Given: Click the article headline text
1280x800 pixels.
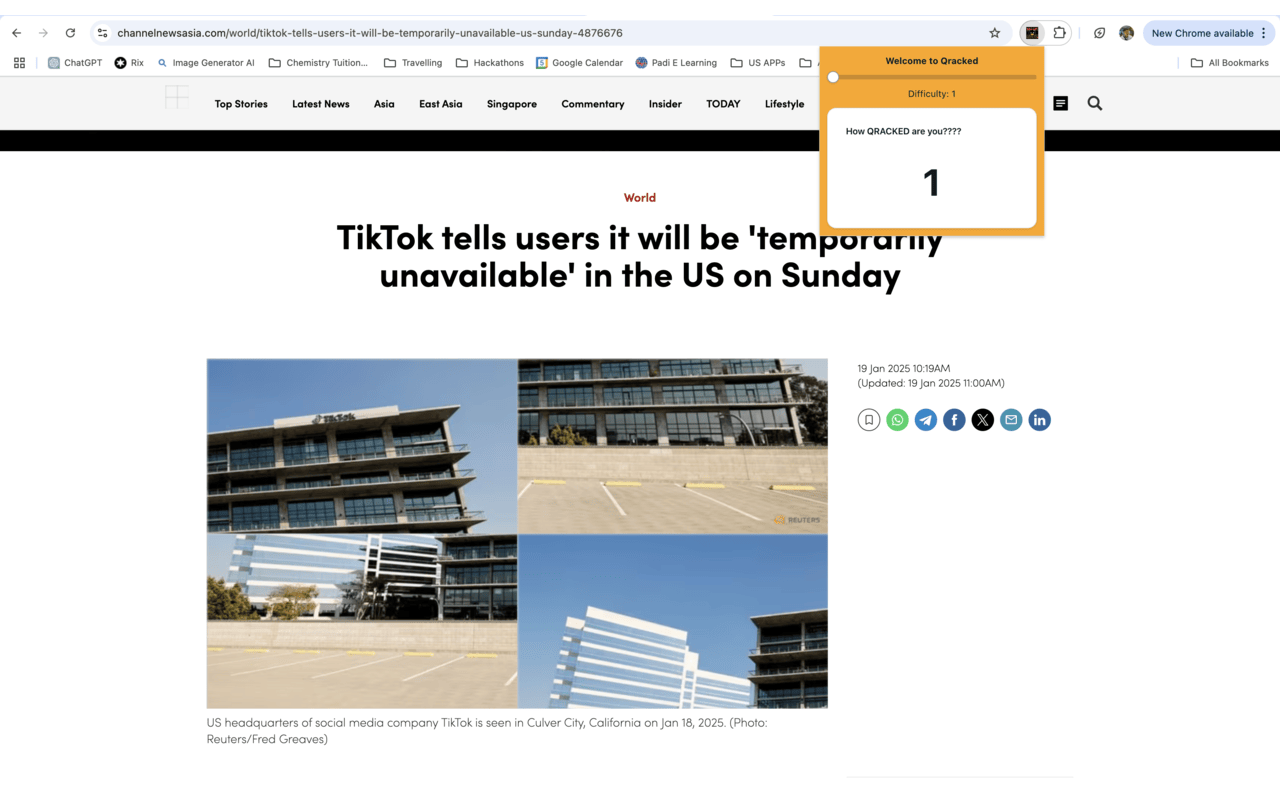Looking at the screenshot, I should 640,255.
